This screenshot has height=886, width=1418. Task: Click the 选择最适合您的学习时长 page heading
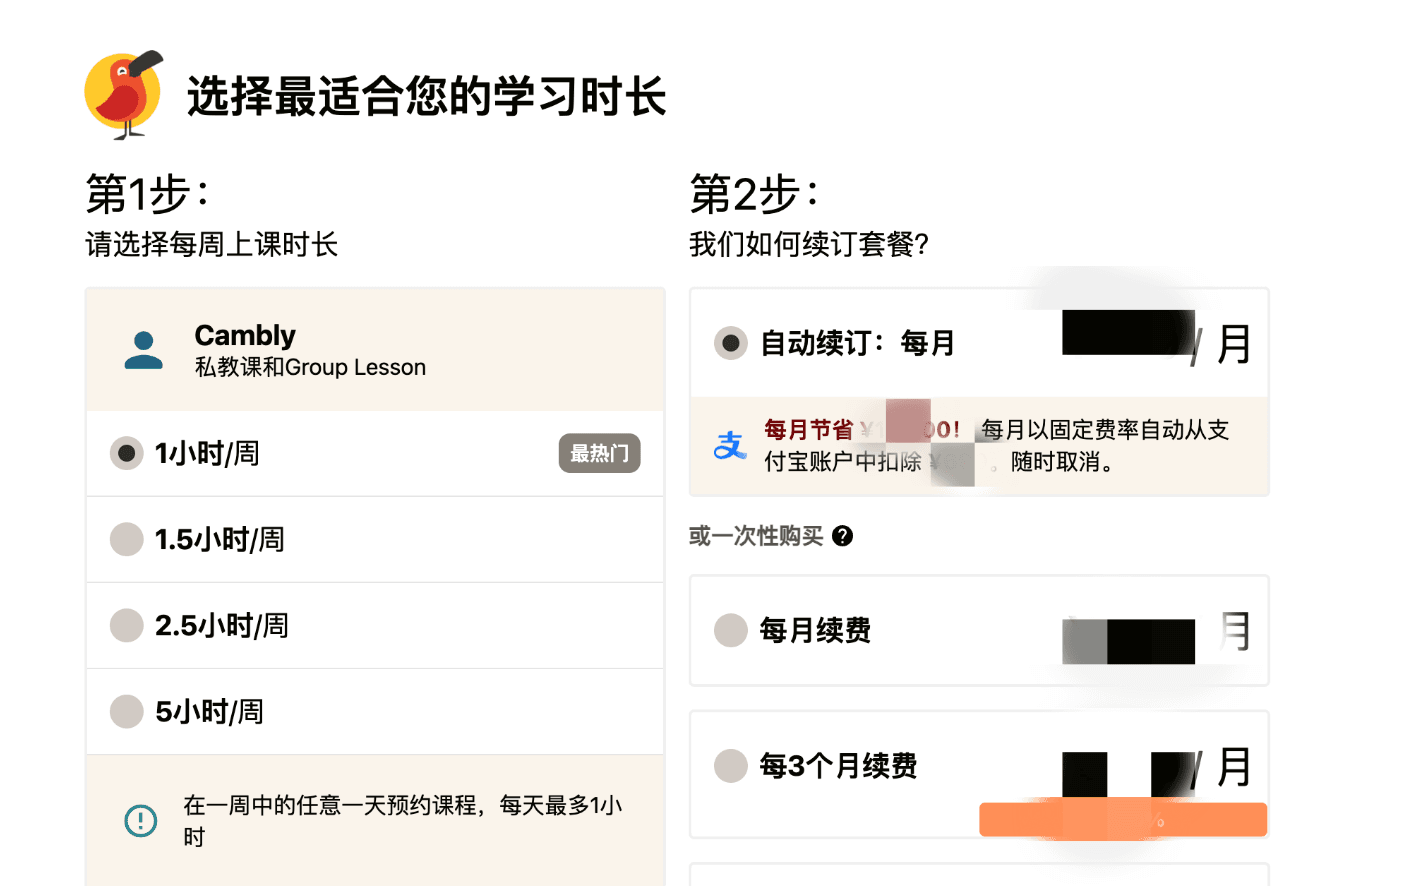tap(426, 96)
